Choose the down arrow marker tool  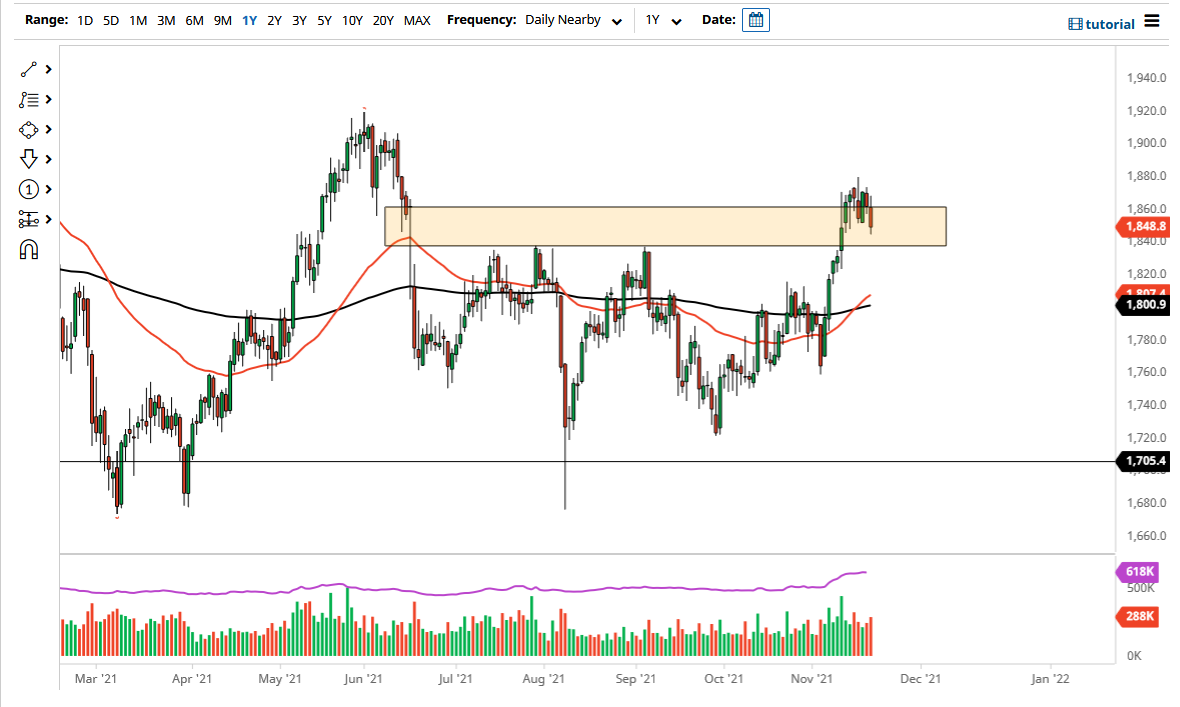(29, 159)
